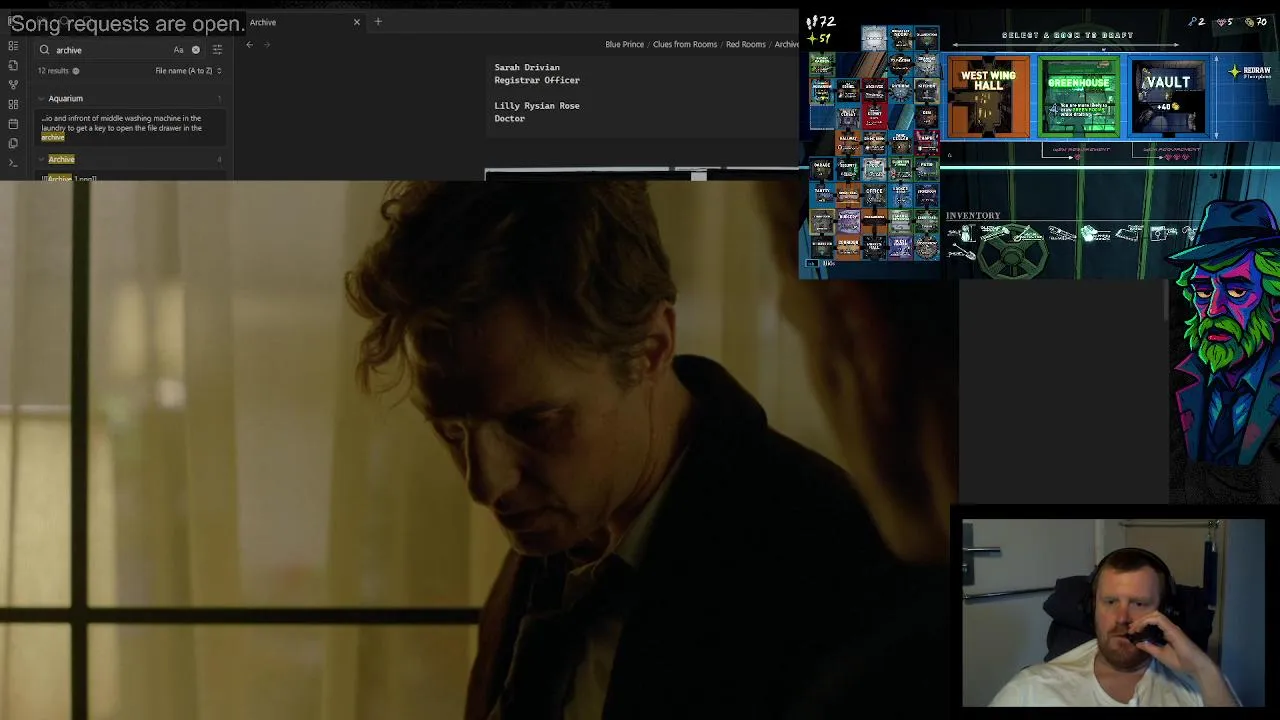1280x720 pixels.
Task: Open the canvas grid icon in the ribbon
Action: pyautogui.click(x=13, y=104)
